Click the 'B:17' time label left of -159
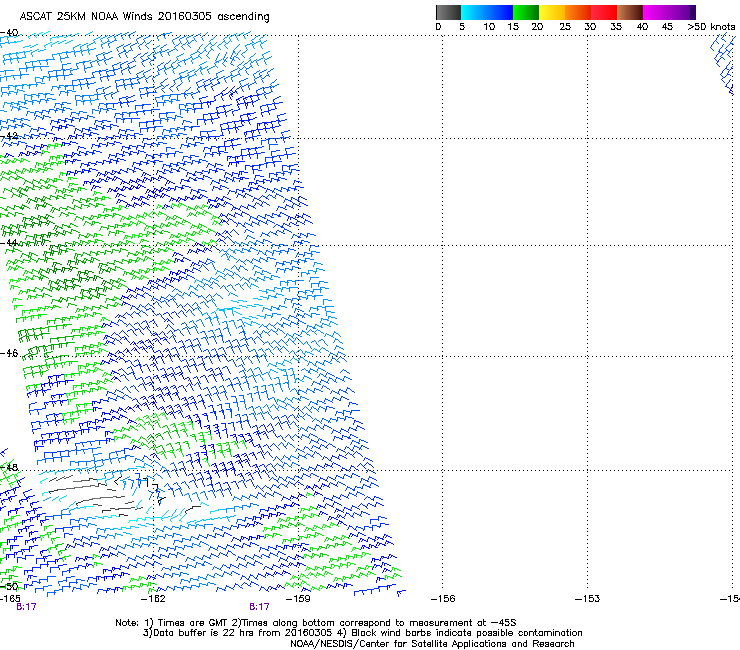 [260, 607]
